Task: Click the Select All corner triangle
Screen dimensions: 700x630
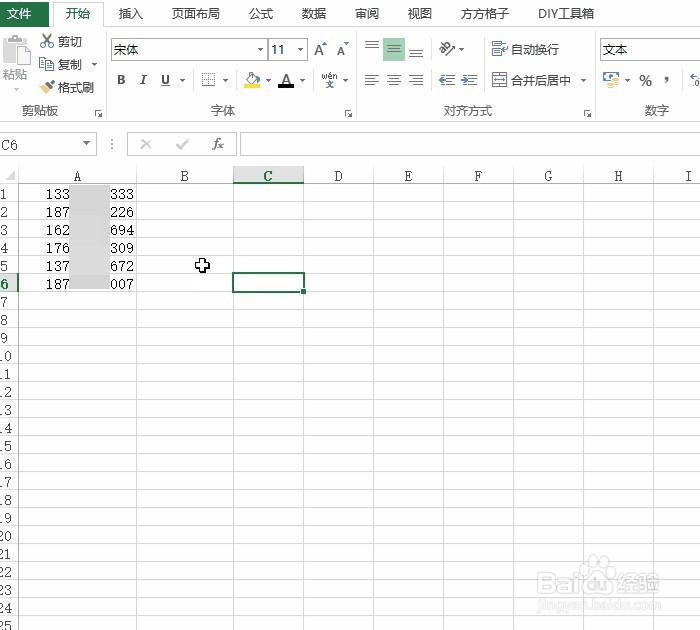Action: click(9, 175)
